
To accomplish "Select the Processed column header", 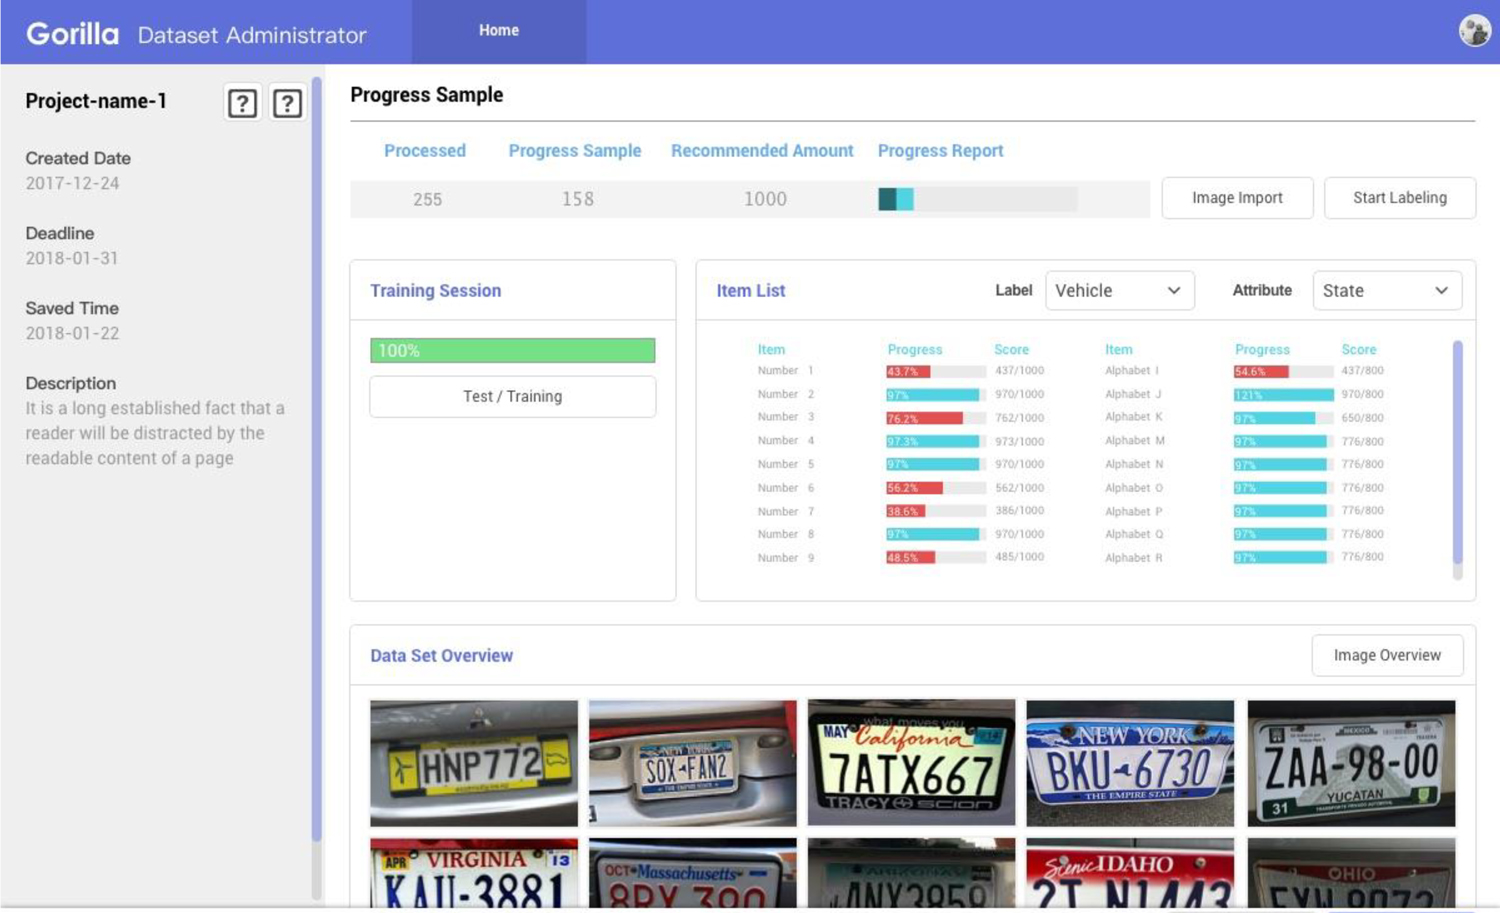I will pos(425,151).
